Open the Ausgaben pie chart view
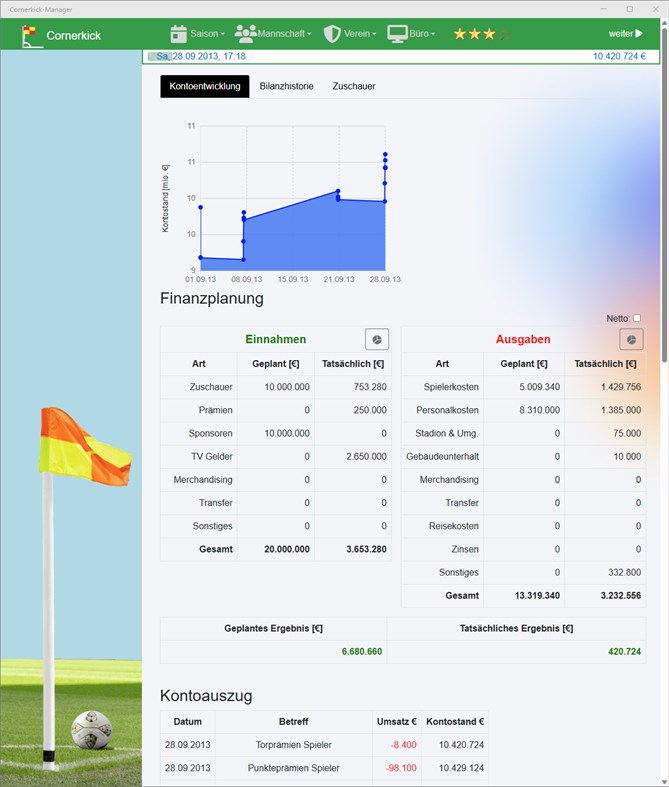 [x=631, y=340]
